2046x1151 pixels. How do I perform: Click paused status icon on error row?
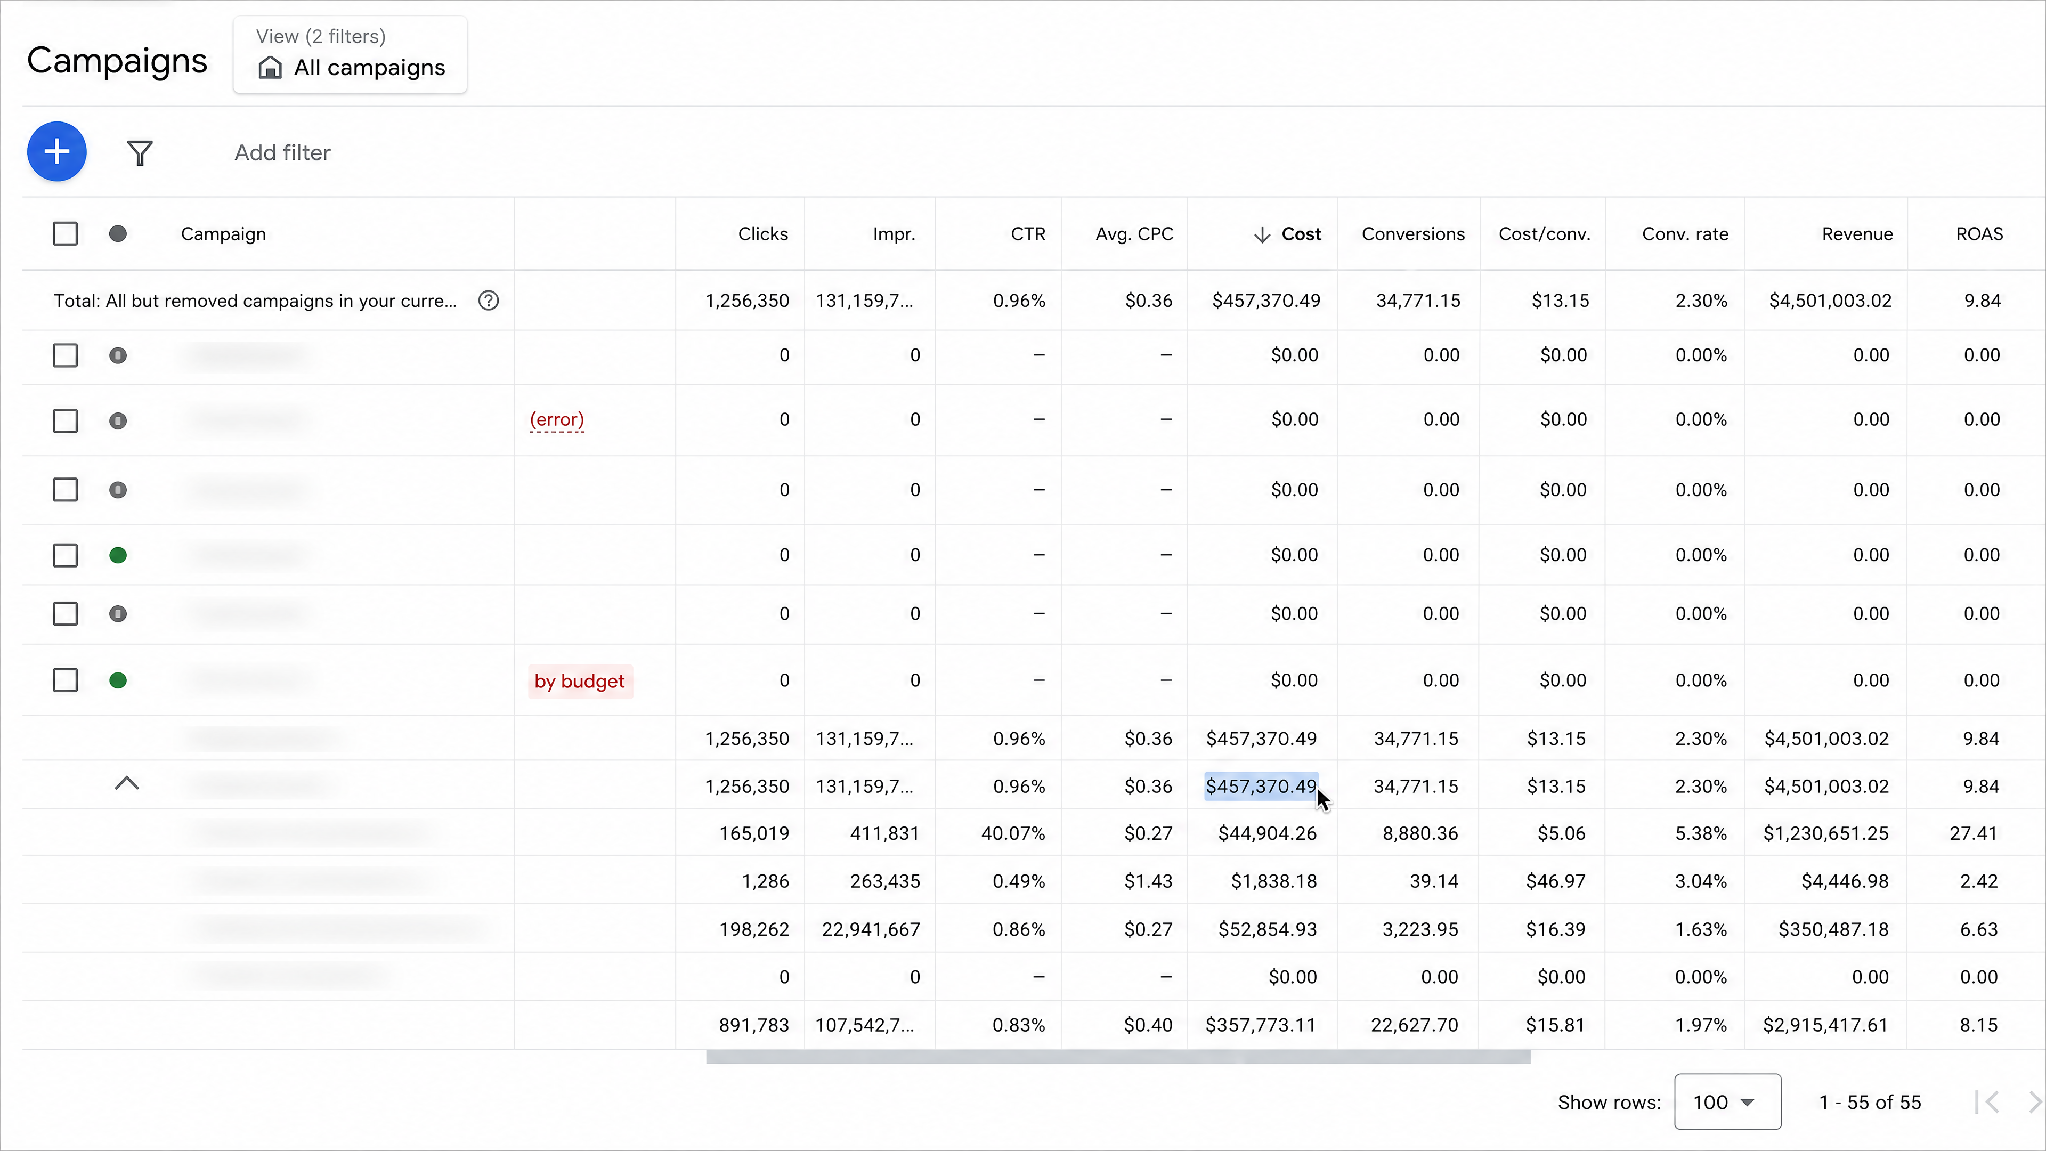click(118, 421)
